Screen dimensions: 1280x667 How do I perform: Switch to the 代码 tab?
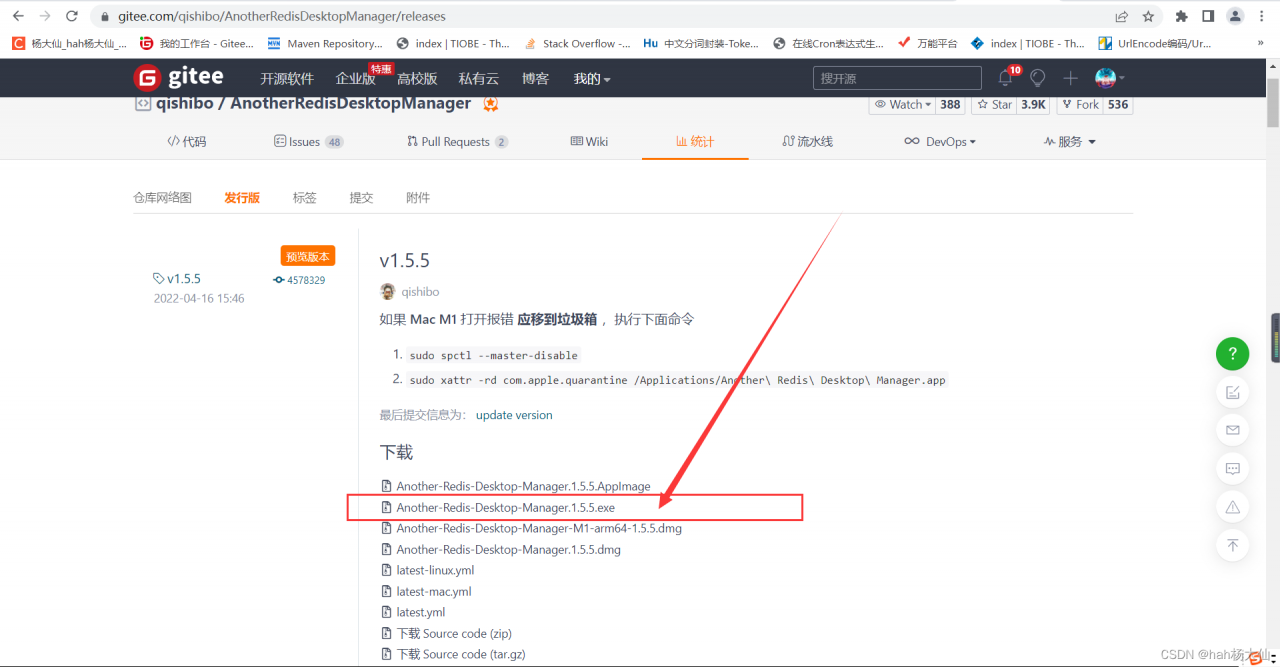click(187, 142)
